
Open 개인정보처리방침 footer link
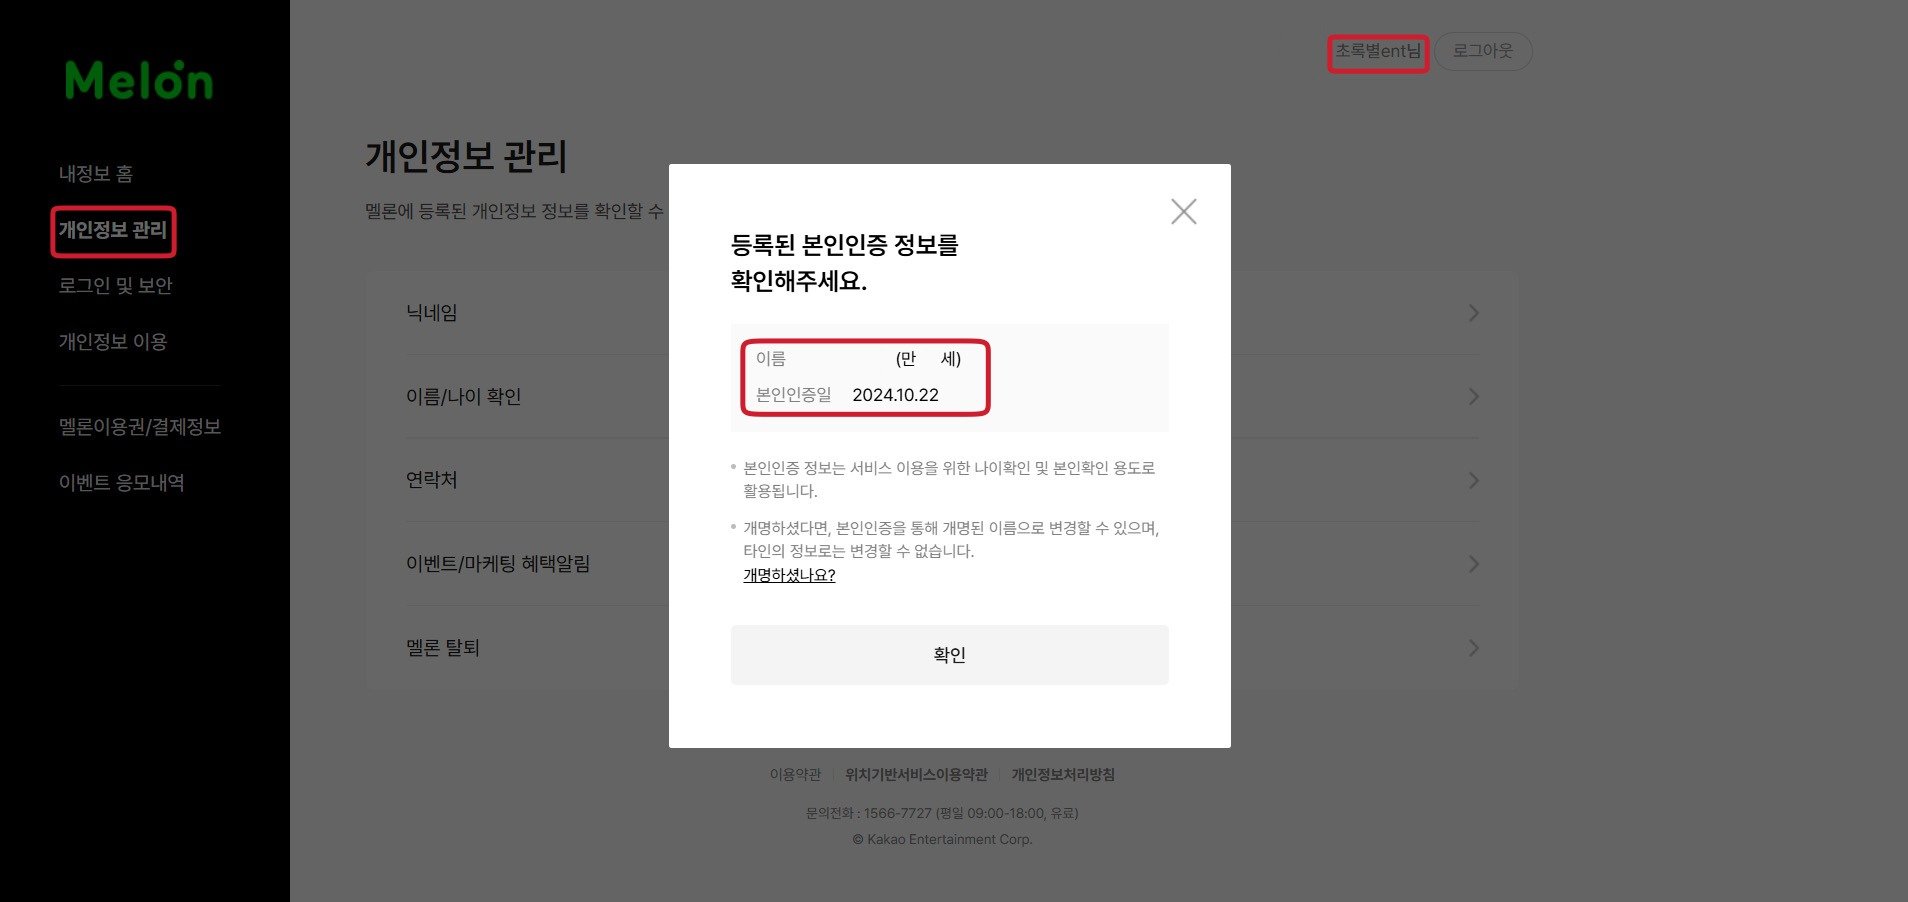1063,775
